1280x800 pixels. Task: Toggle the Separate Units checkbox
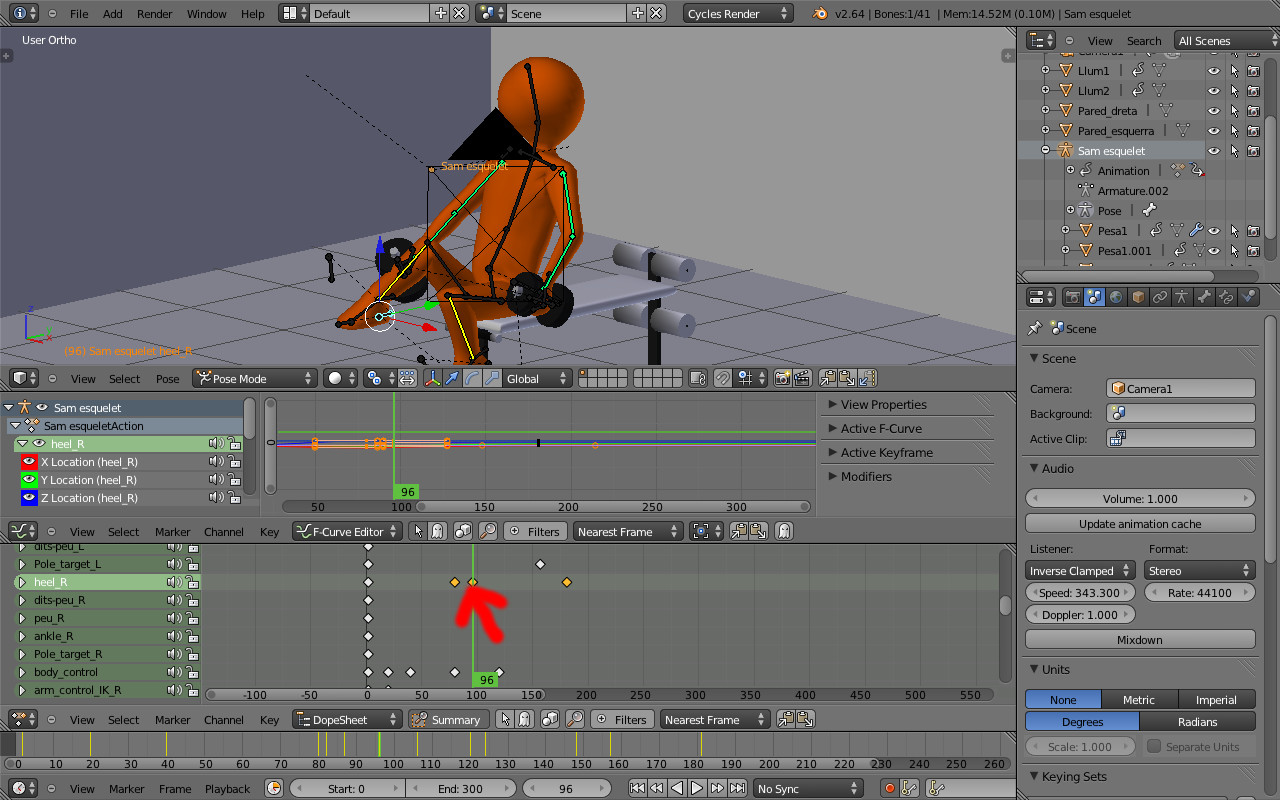click(x=1154, y=746)
